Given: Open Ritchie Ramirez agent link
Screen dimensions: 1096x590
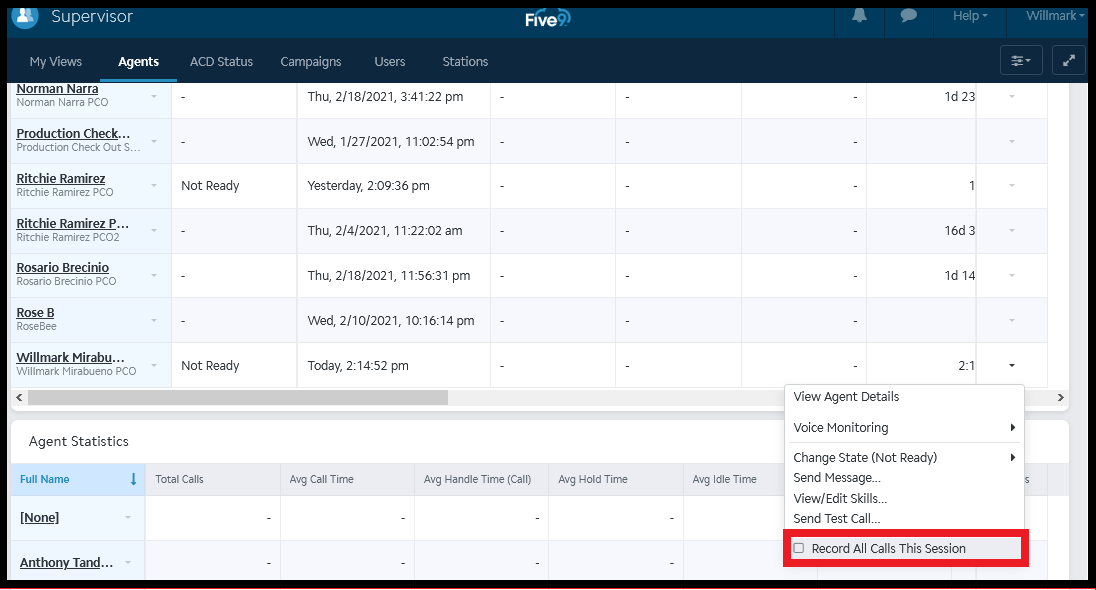Looking at the screenshot, I should [x=61, y=179].
